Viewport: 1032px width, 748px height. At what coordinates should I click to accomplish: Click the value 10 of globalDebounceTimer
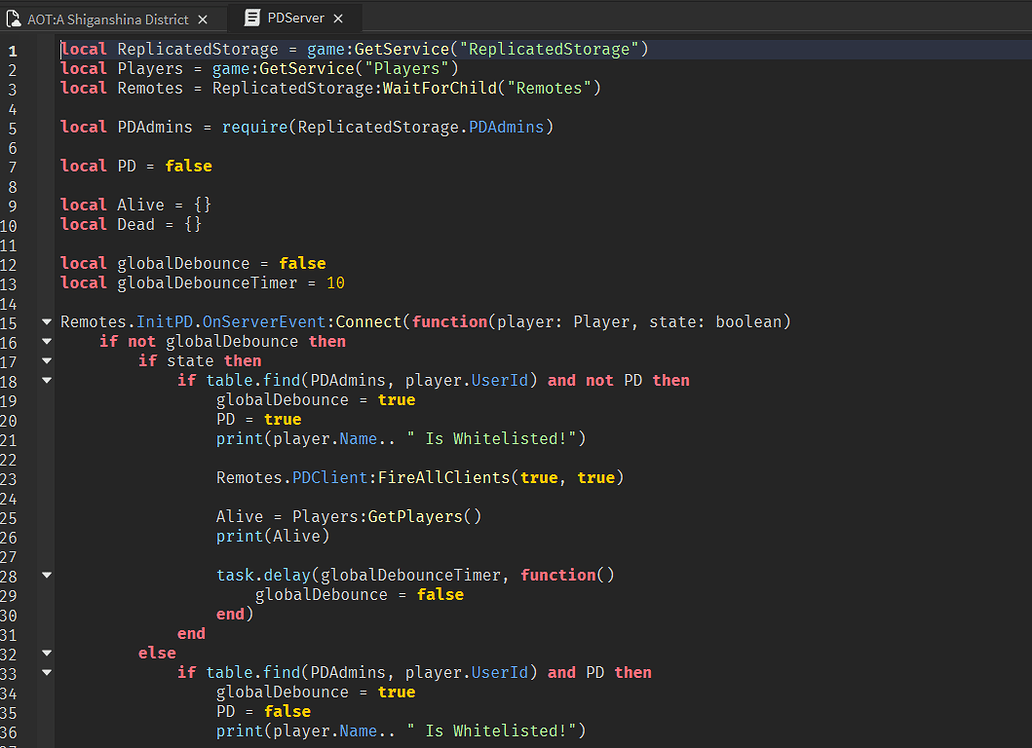(x=335, y=284)
